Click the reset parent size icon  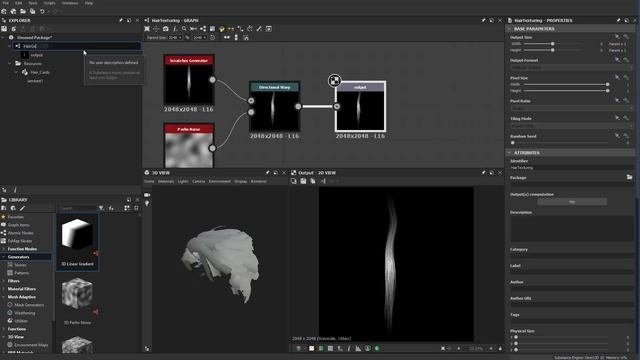coord(212,38)
